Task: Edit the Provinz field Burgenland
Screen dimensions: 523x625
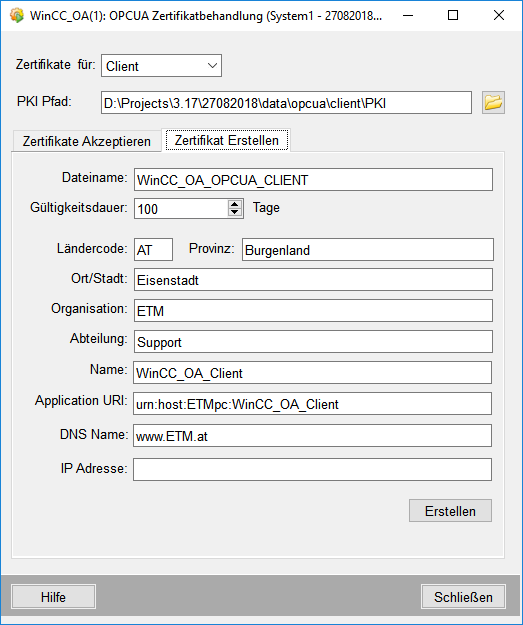Action: [368, 250]
